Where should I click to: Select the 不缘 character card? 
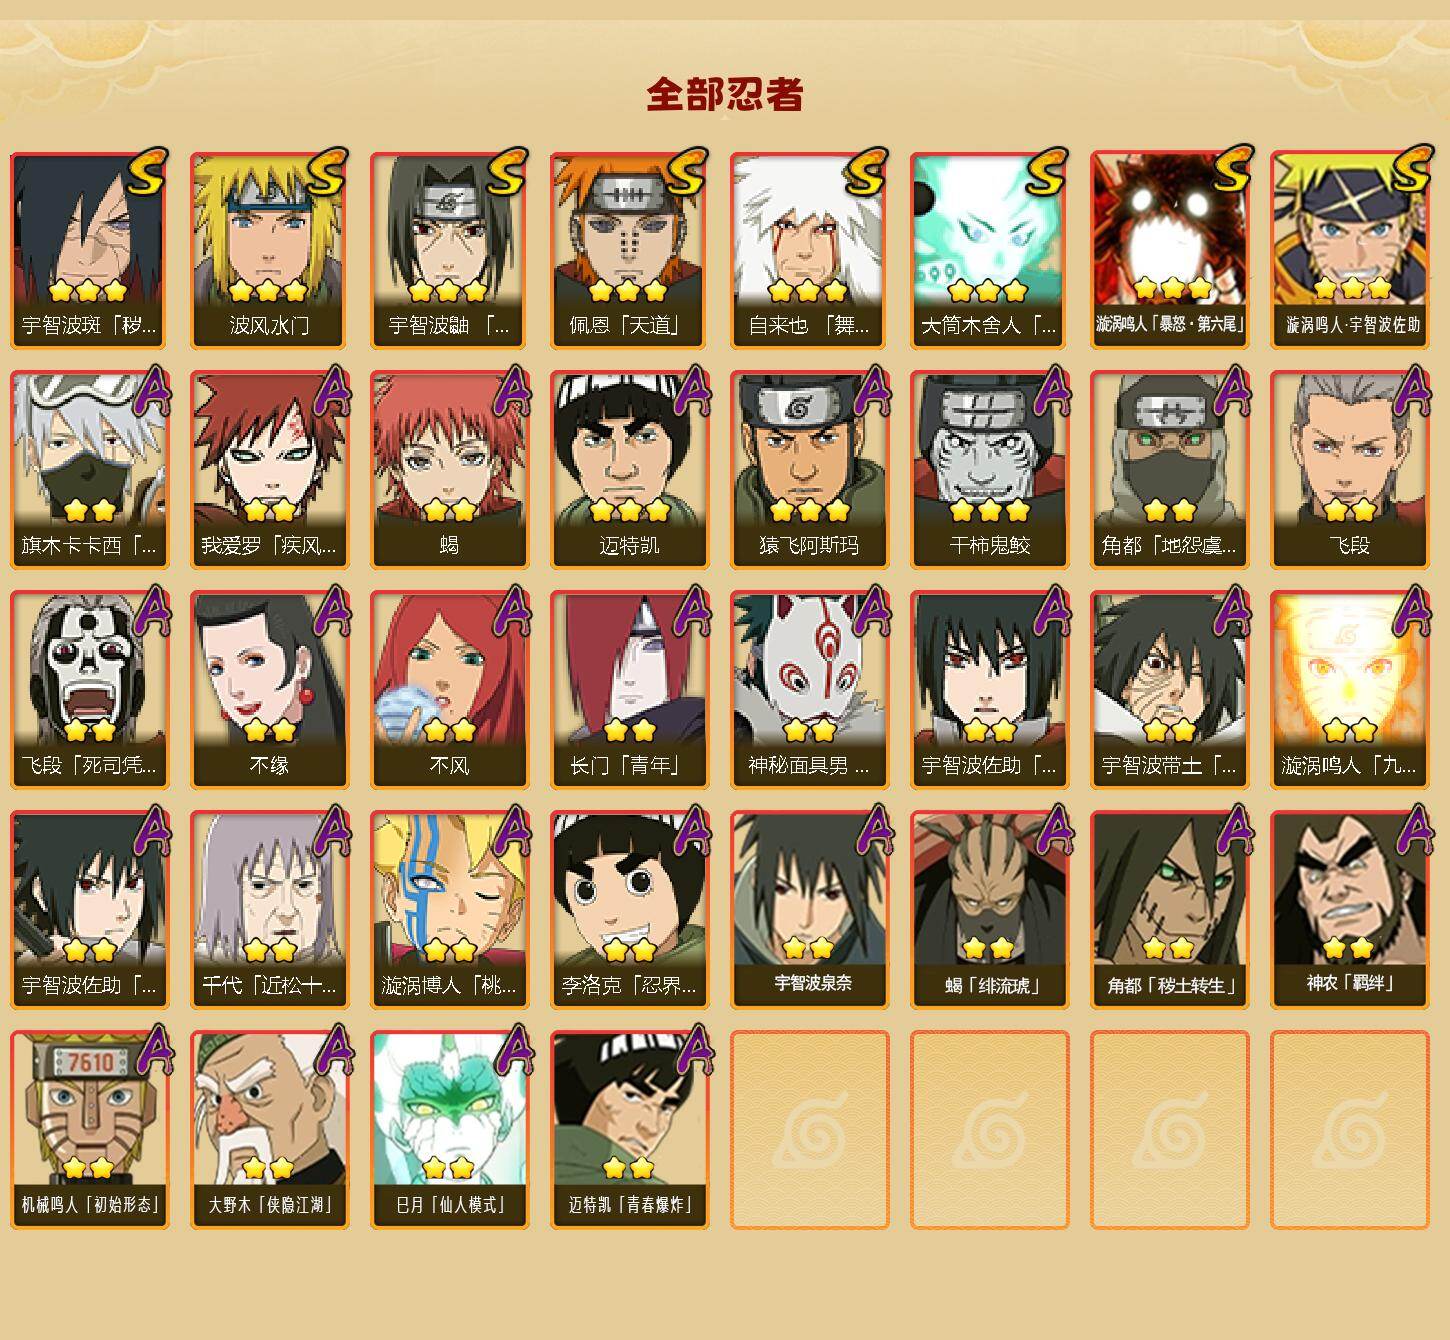coord(269,690)
